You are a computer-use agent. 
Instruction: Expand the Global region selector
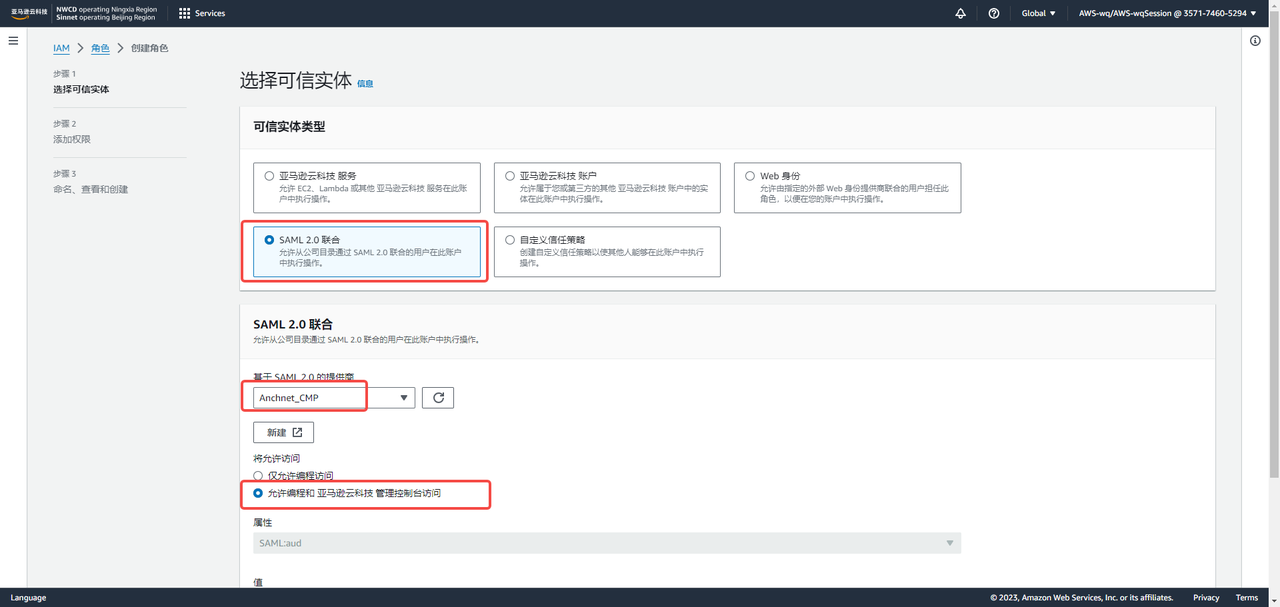pos(1038,14)
